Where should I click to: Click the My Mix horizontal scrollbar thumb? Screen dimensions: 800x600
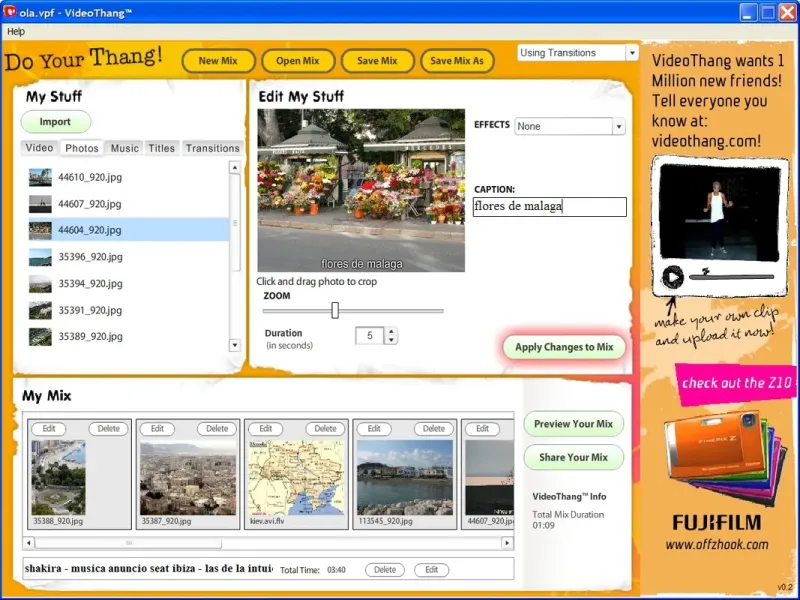(129, 543)
